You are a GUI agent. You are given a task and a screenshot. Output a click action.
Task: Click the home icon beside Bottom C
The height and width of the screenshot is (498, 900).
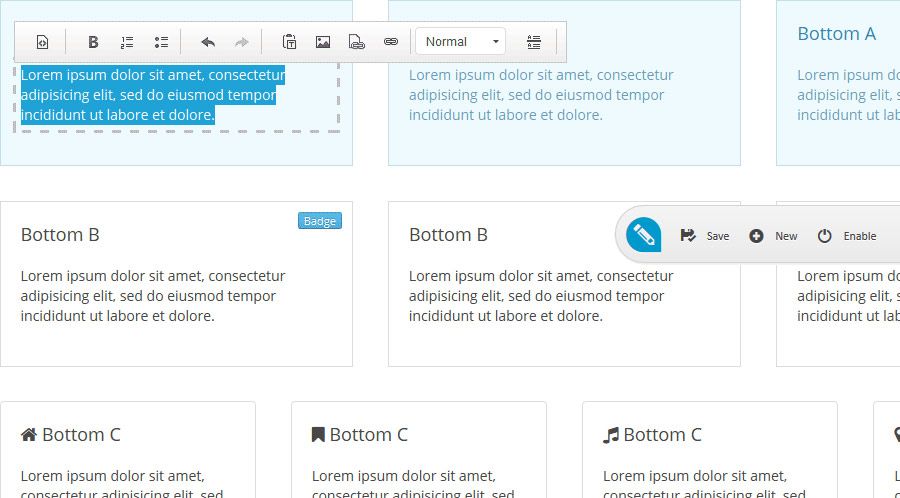(x=29, y=435)
